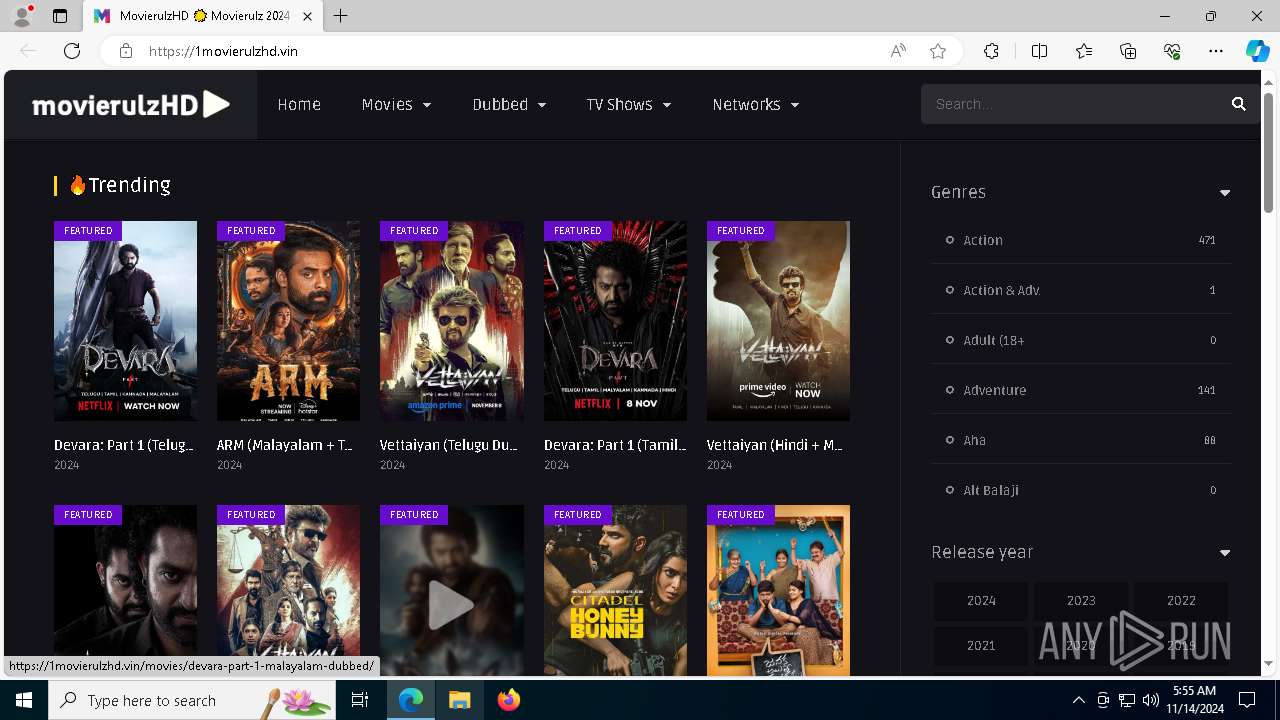Click the search magnifier icon

tap(1238, 104)
